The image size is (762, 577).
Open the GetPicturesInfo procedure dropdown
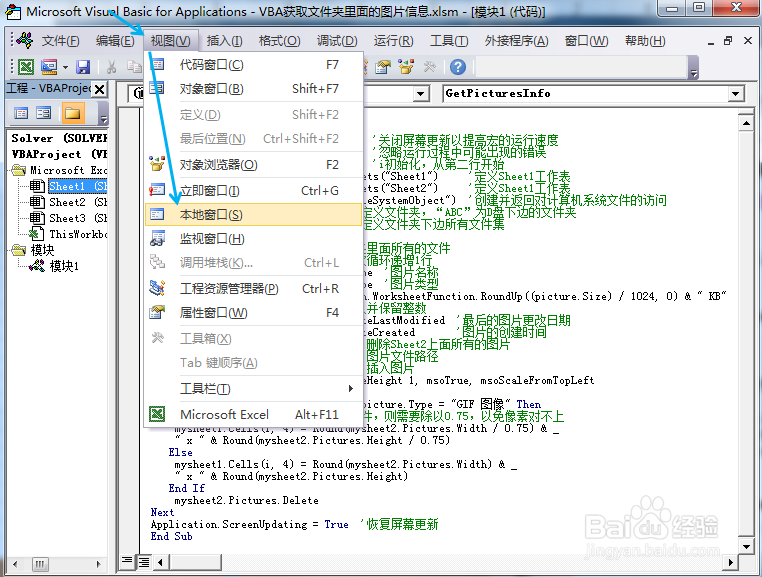[x=736, y=93]
